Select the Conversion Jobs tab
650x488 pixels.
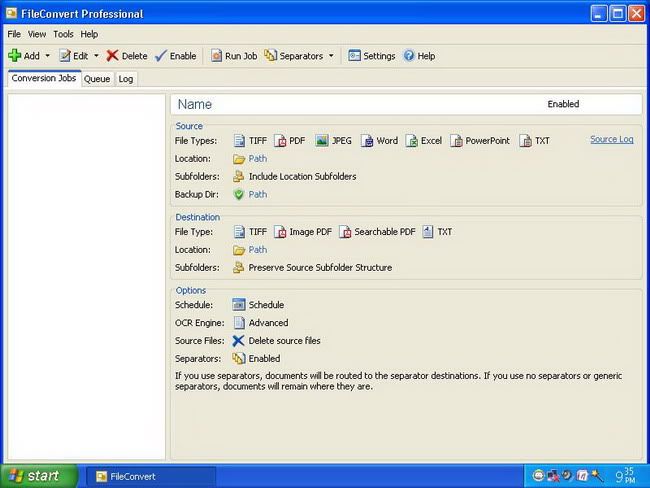[x=44, y=78]
